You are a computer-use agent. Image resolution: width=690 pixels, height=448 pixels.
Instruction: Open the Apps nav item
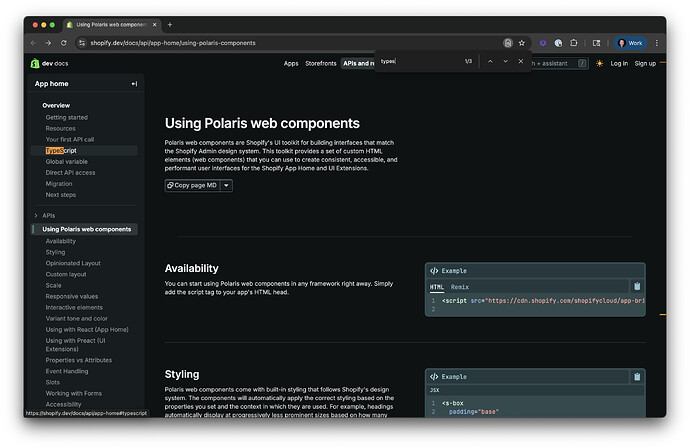(291, 63)
